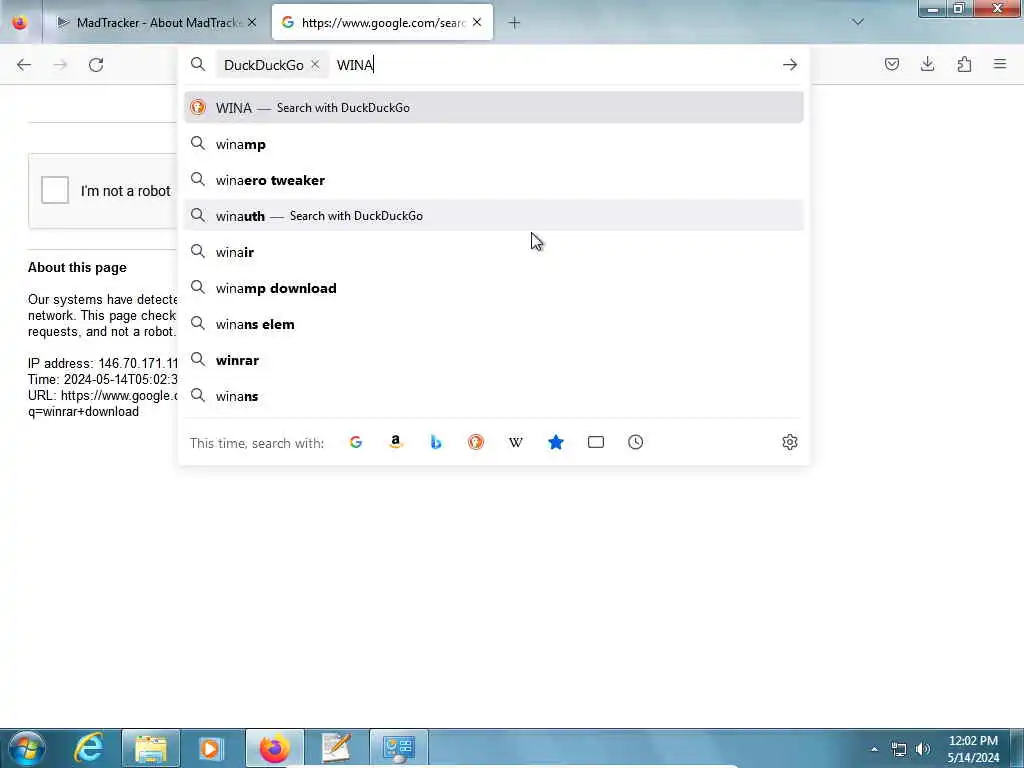Remove DuckDuckGo search mode chip

click(x=315, y=65)
